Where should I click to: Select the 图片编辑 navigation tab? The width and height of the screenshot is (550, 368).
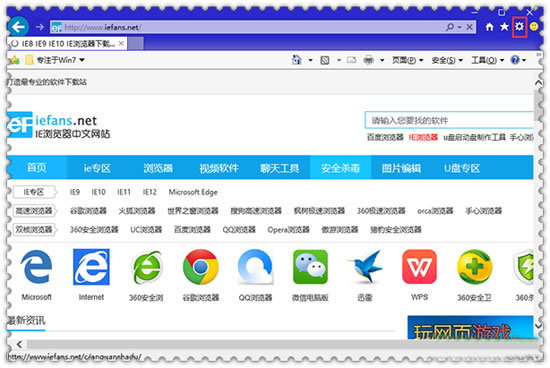[x=401, y=168]
